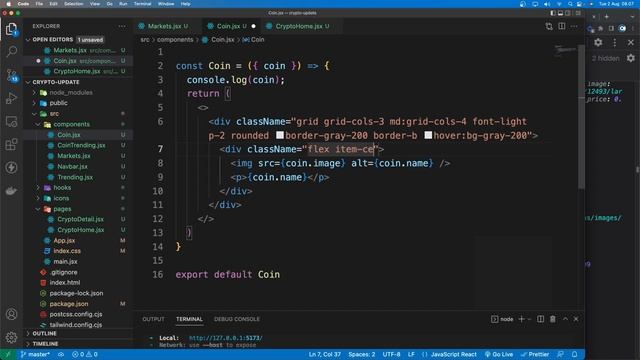Open the File menu in the menu bar
The image size is (640, 360).
39,4
